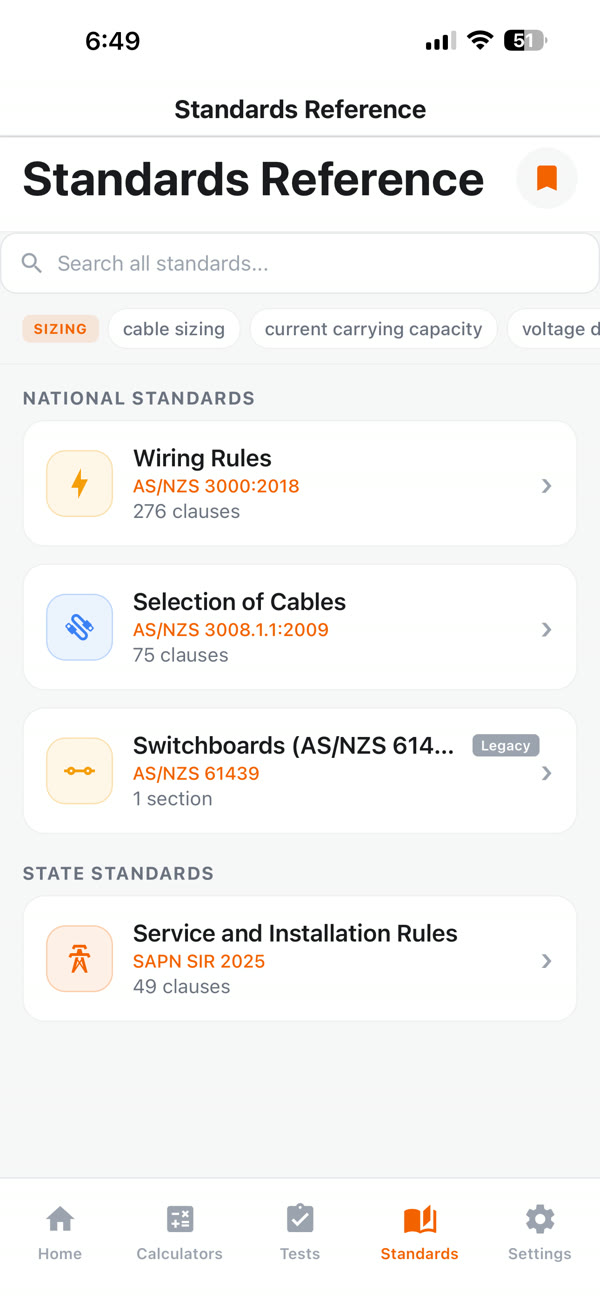Image resolution: width=600 pixels, height=1300 pixels.
Task: Tap the cable icon next to Selection of Cables
Action: pyautogui.click(x=79, y=627)
